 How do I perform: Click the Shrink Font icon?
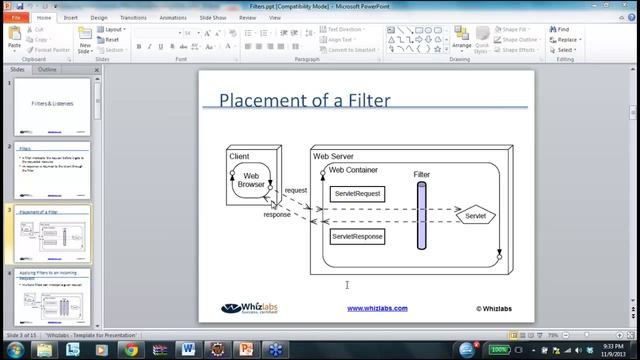click(x=218, y=33)
